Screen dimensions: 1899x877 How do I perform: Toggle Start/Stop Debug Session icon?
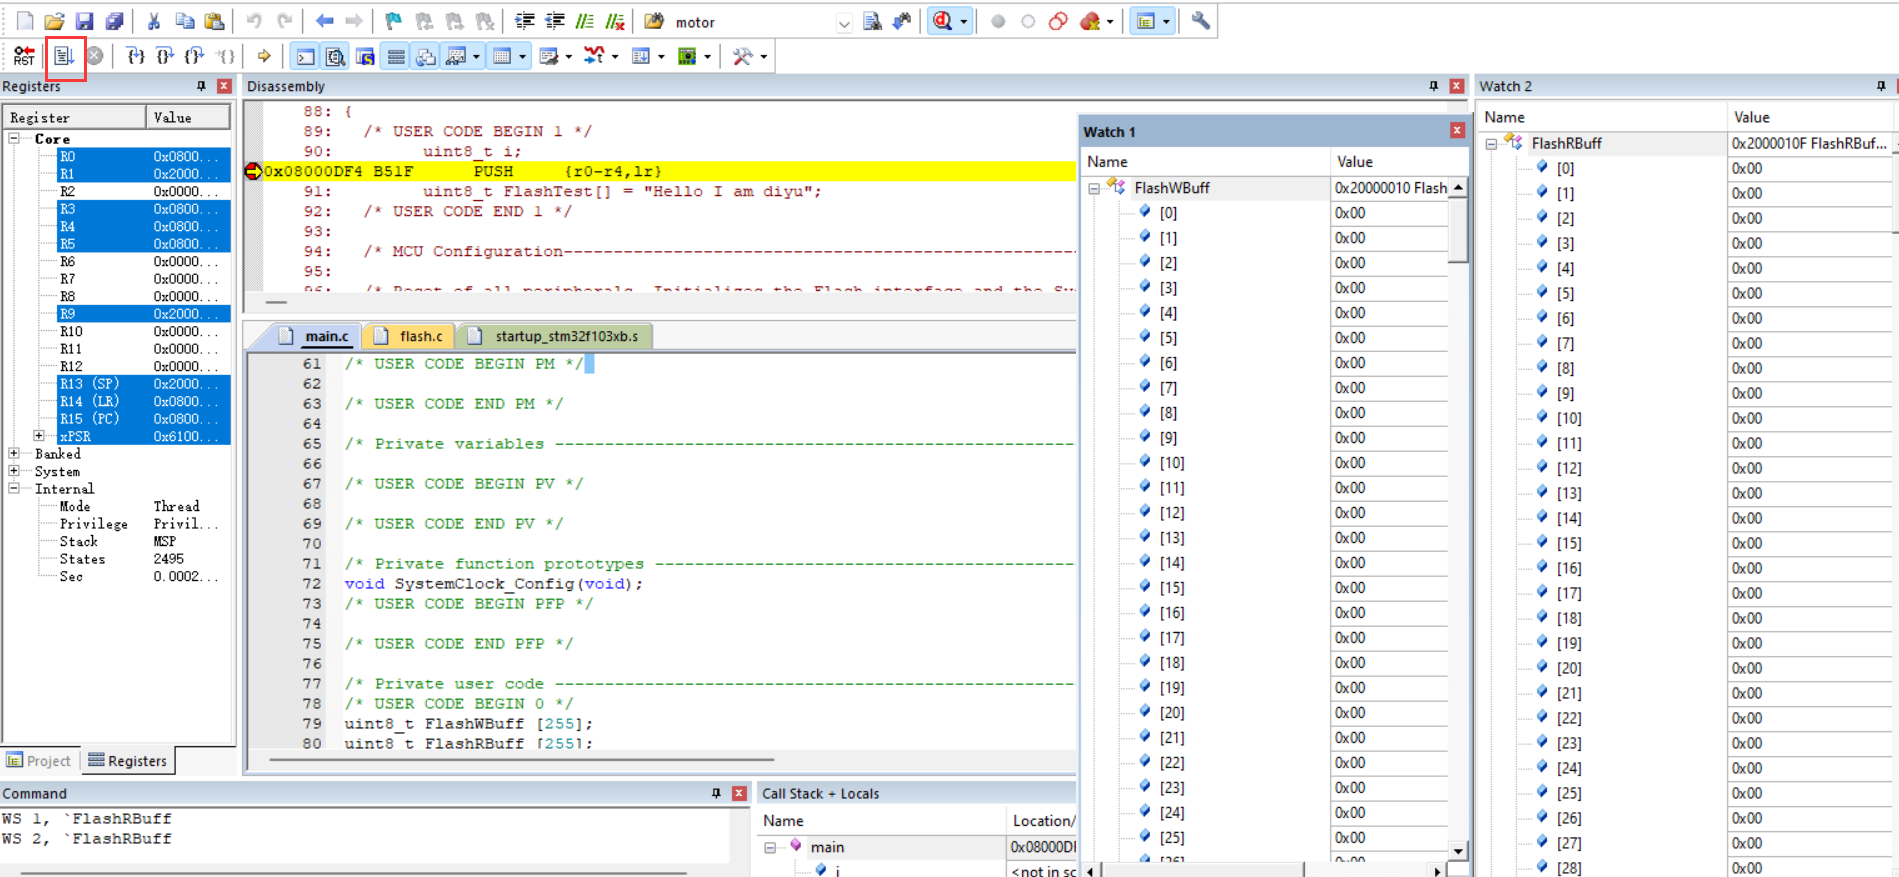[942, 21]
